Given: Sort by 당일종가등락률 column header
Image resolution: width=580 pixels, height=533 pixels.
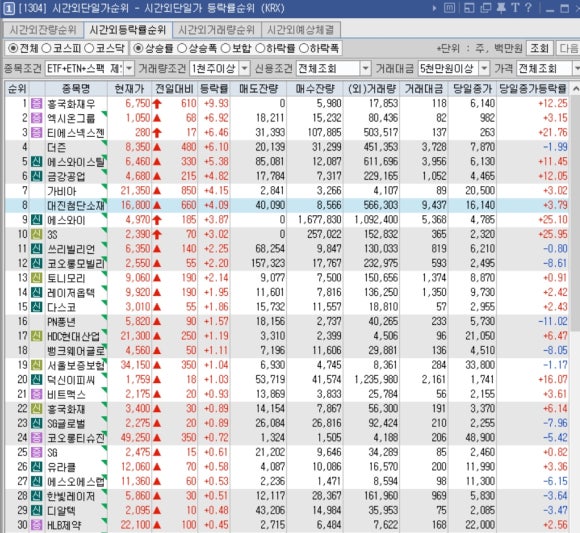Looking at the screenshot, I should coord(533,89).
